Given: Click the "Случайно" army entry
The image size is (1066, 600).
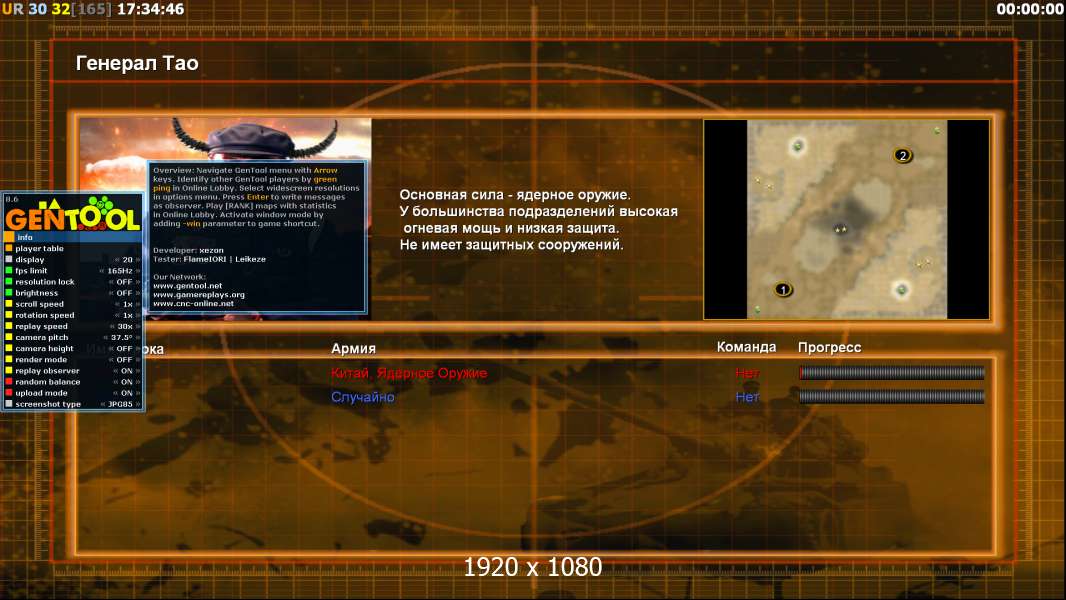Looking at the screenshot, I should coord(362,397).
